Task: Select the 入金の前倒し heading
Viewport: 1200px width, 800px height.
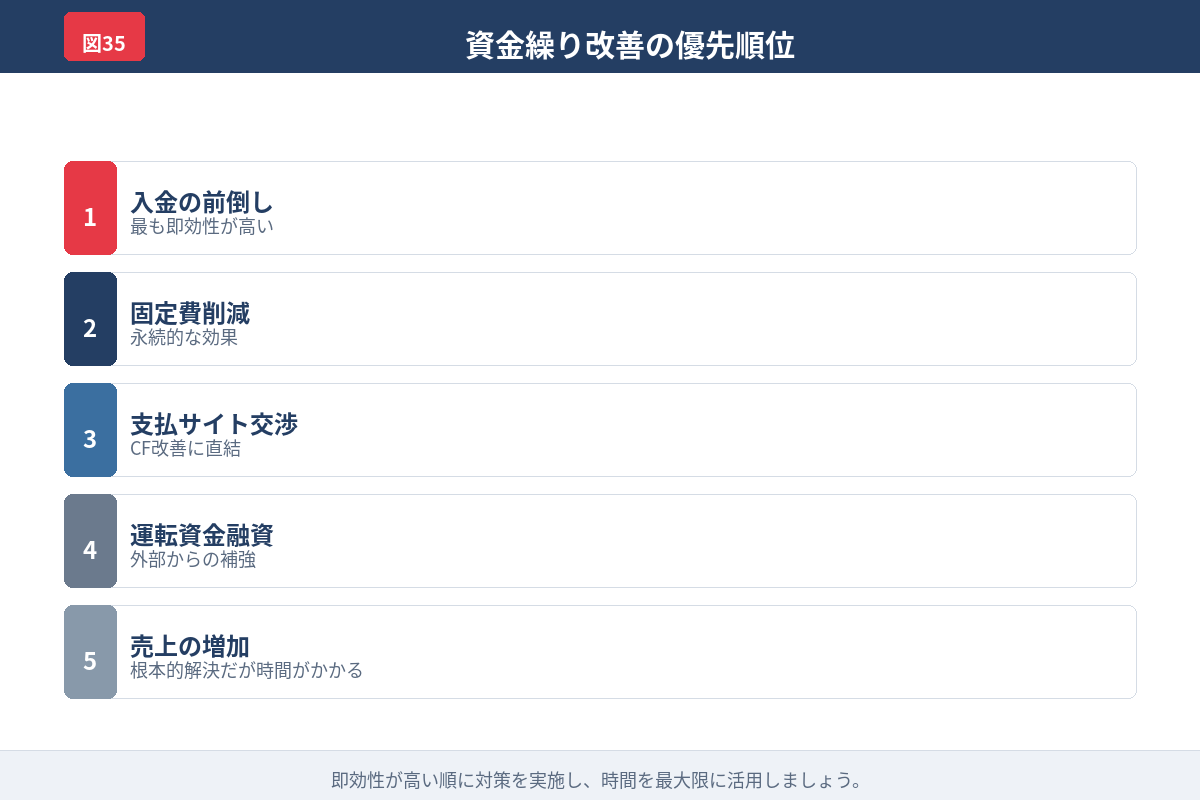Action: [x=202, y=202]
